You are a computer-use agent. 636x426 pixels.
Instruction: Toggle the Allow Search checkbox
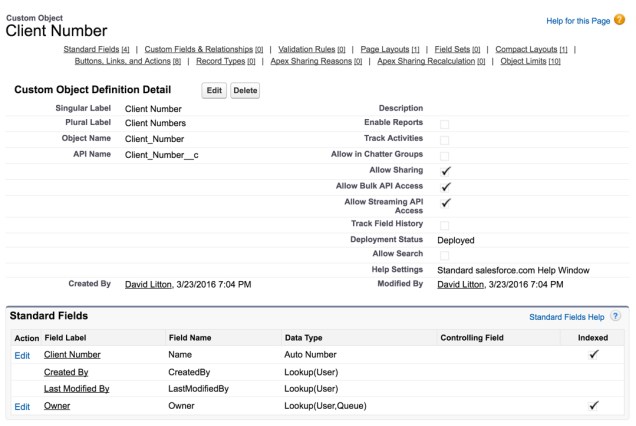click(x=445, y=256)
